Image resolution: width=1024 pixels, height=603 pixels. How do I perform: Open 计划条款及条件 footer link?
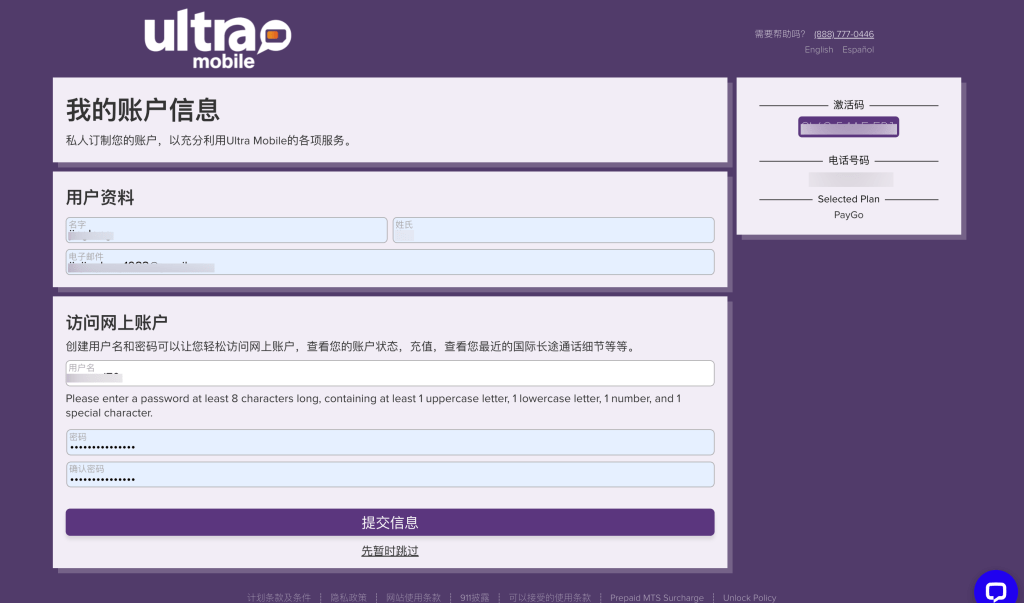279,597
